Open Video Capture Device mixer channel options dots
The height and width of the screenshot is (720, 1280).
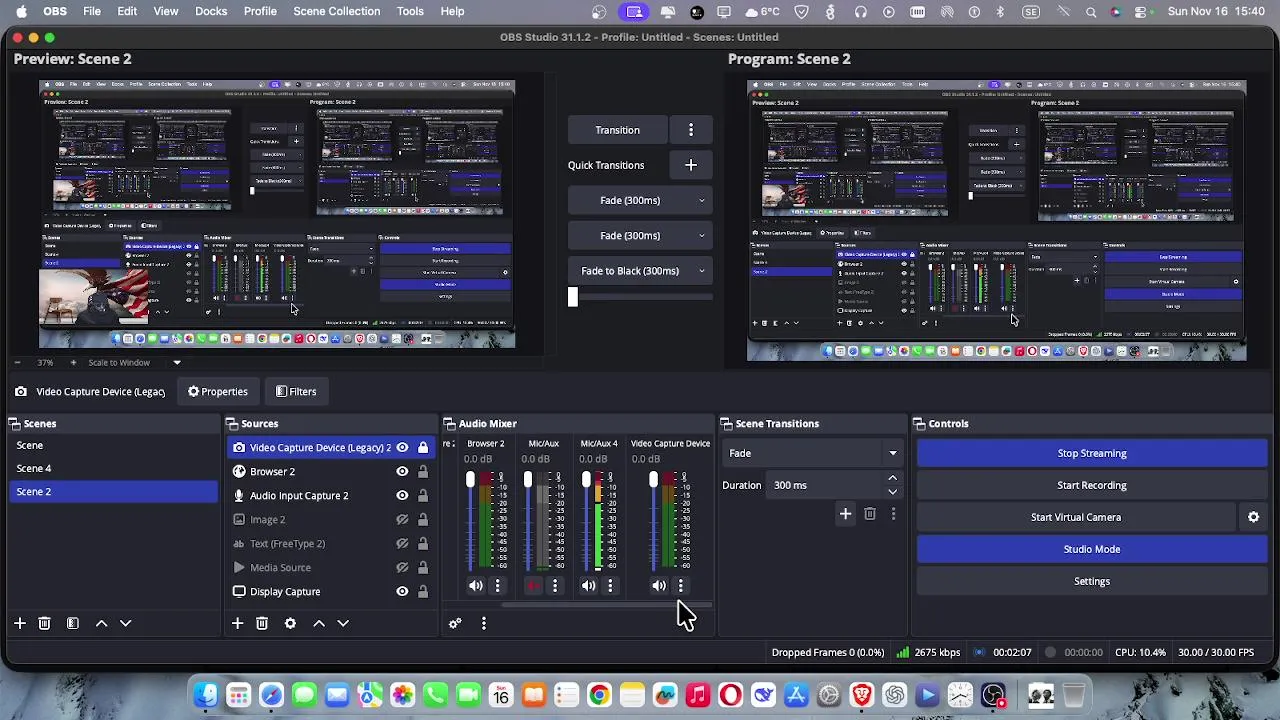[681, 586]
